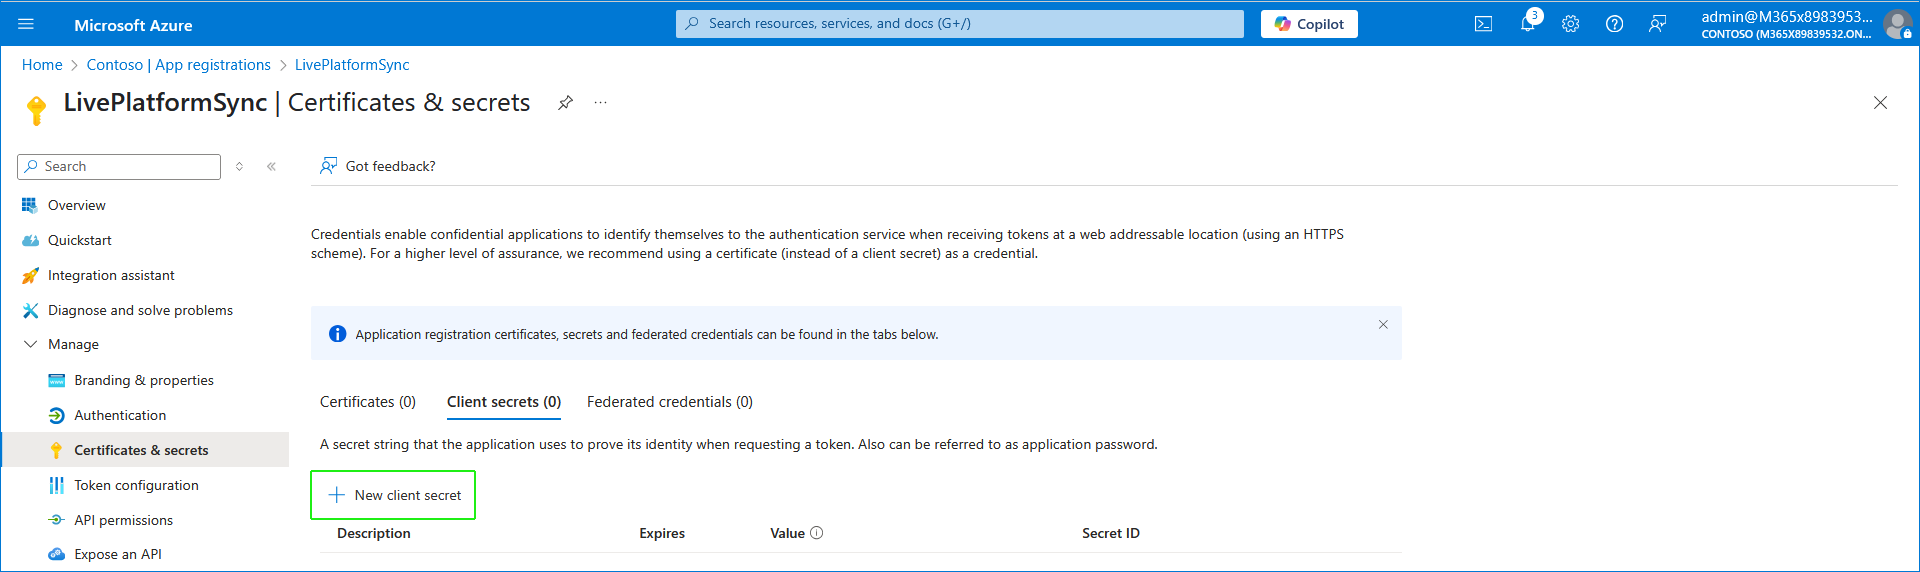
Task: Click the global search magnifier icon
Action: 693,24
